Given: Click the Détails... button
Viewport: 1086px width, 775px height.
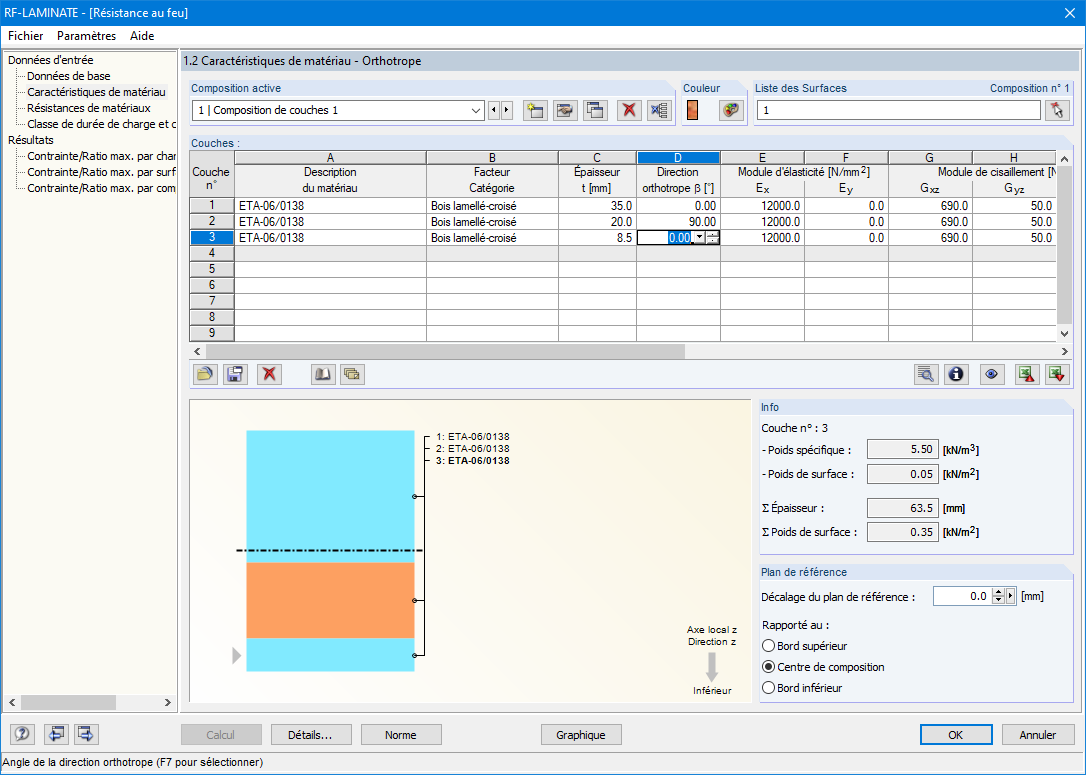Looking at the screenshot, I should click(x=311, y=735).
